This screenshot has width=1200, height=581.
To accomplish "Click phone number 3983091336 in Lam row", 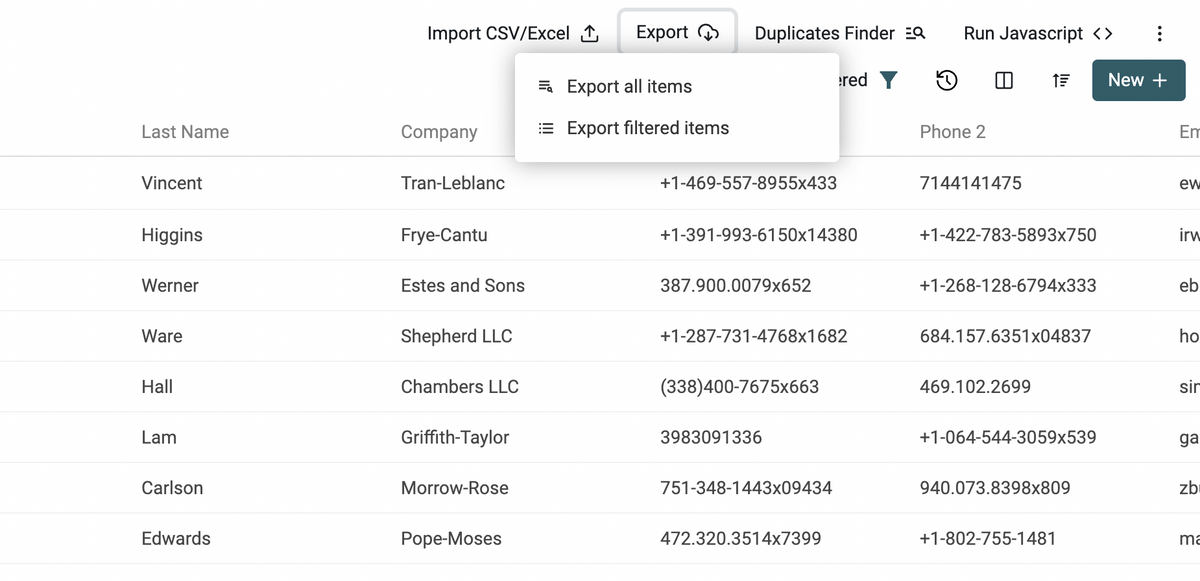I will 711,437.
